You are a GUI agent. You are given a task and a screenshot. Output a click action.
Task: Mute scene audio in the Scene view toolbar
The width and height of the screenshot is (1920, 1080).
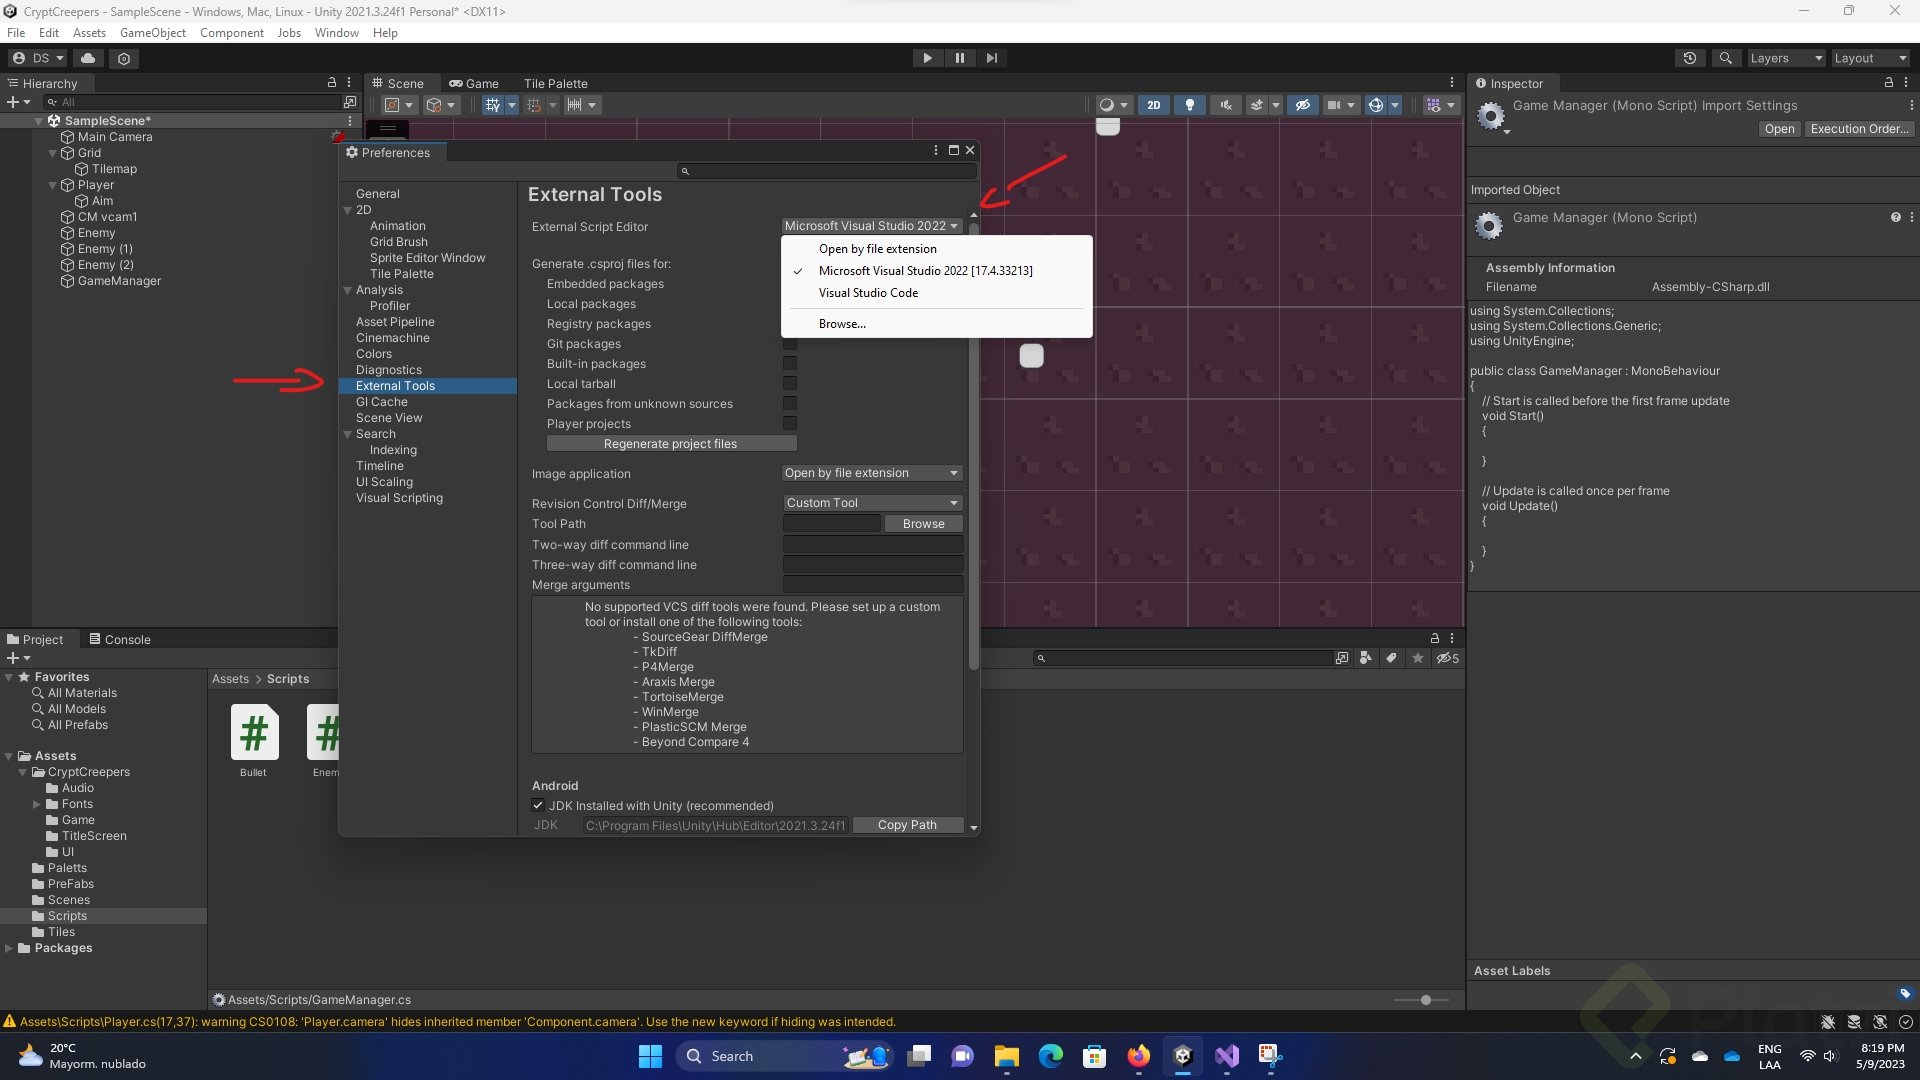point(1224,105)
